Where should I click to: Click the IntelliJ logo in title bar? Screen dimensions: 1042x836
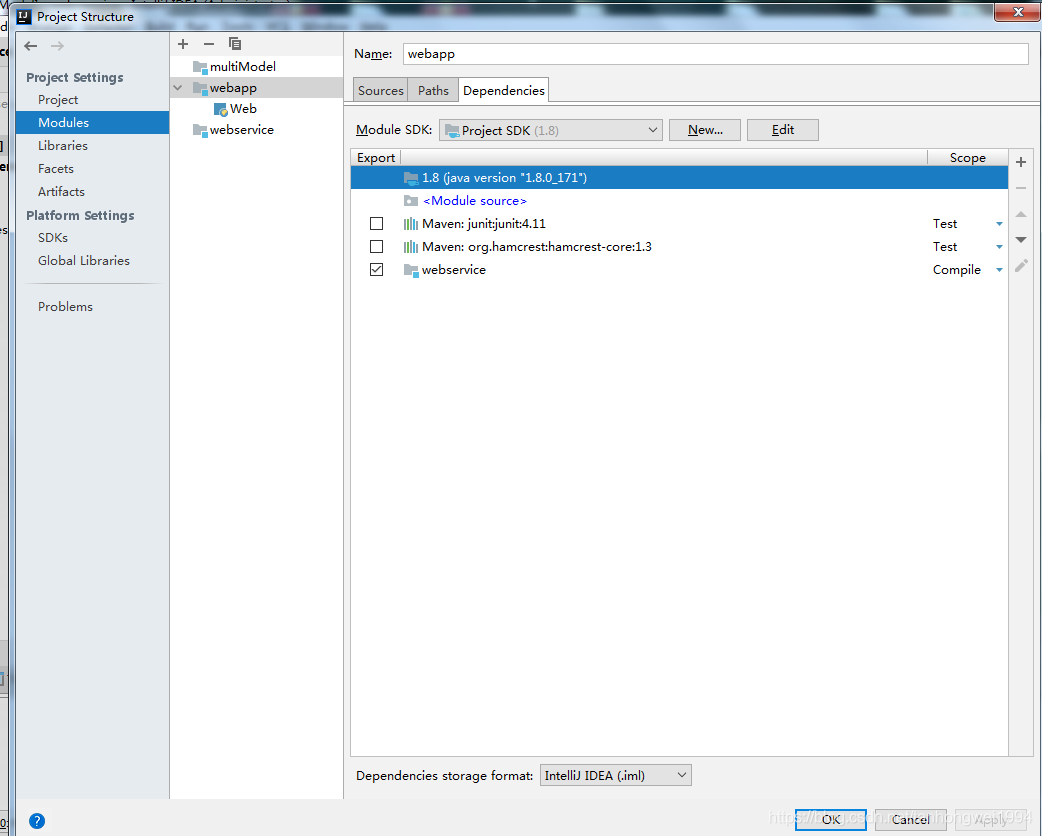24,17
